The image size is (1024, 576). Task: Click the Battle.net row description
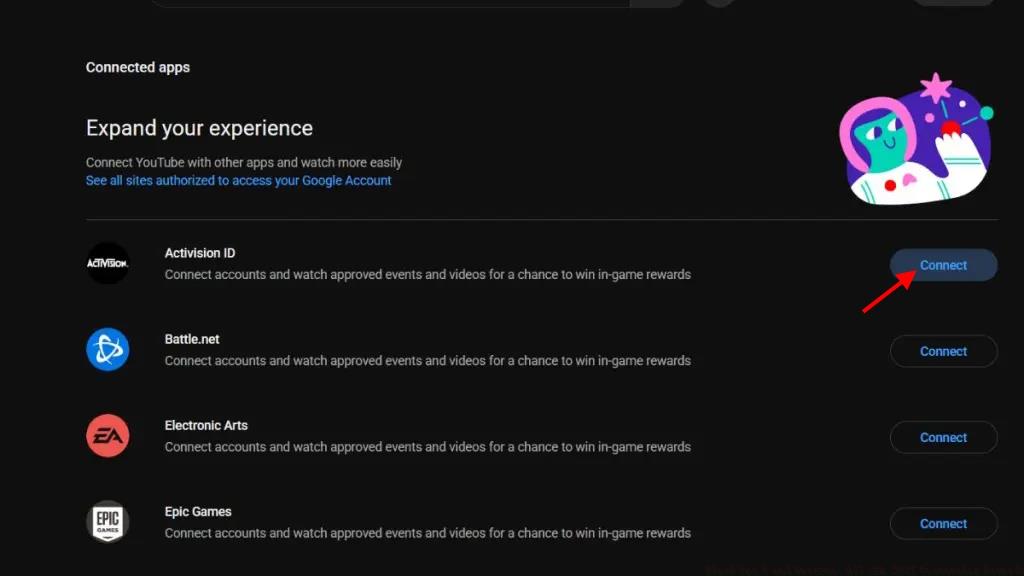click(x=427, y=360)
